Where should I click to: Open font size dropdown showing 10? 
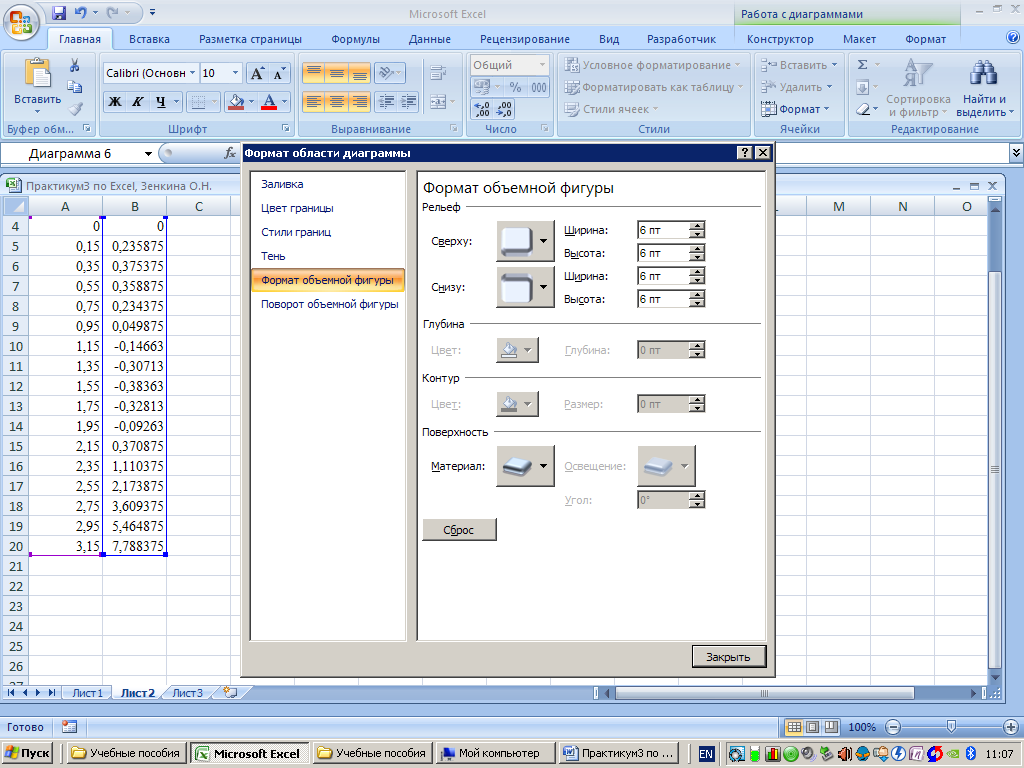(235, 73)
